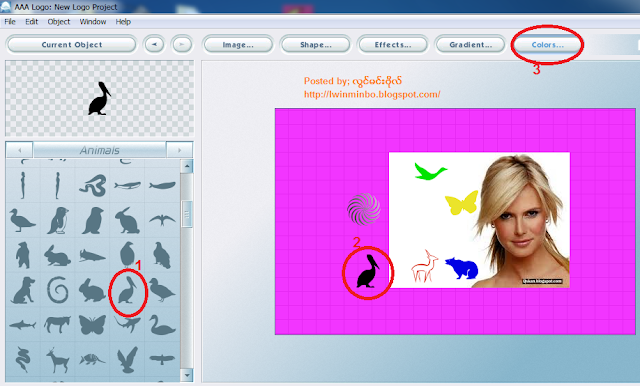Select the blue bear on the canvas

pos(462,268)
